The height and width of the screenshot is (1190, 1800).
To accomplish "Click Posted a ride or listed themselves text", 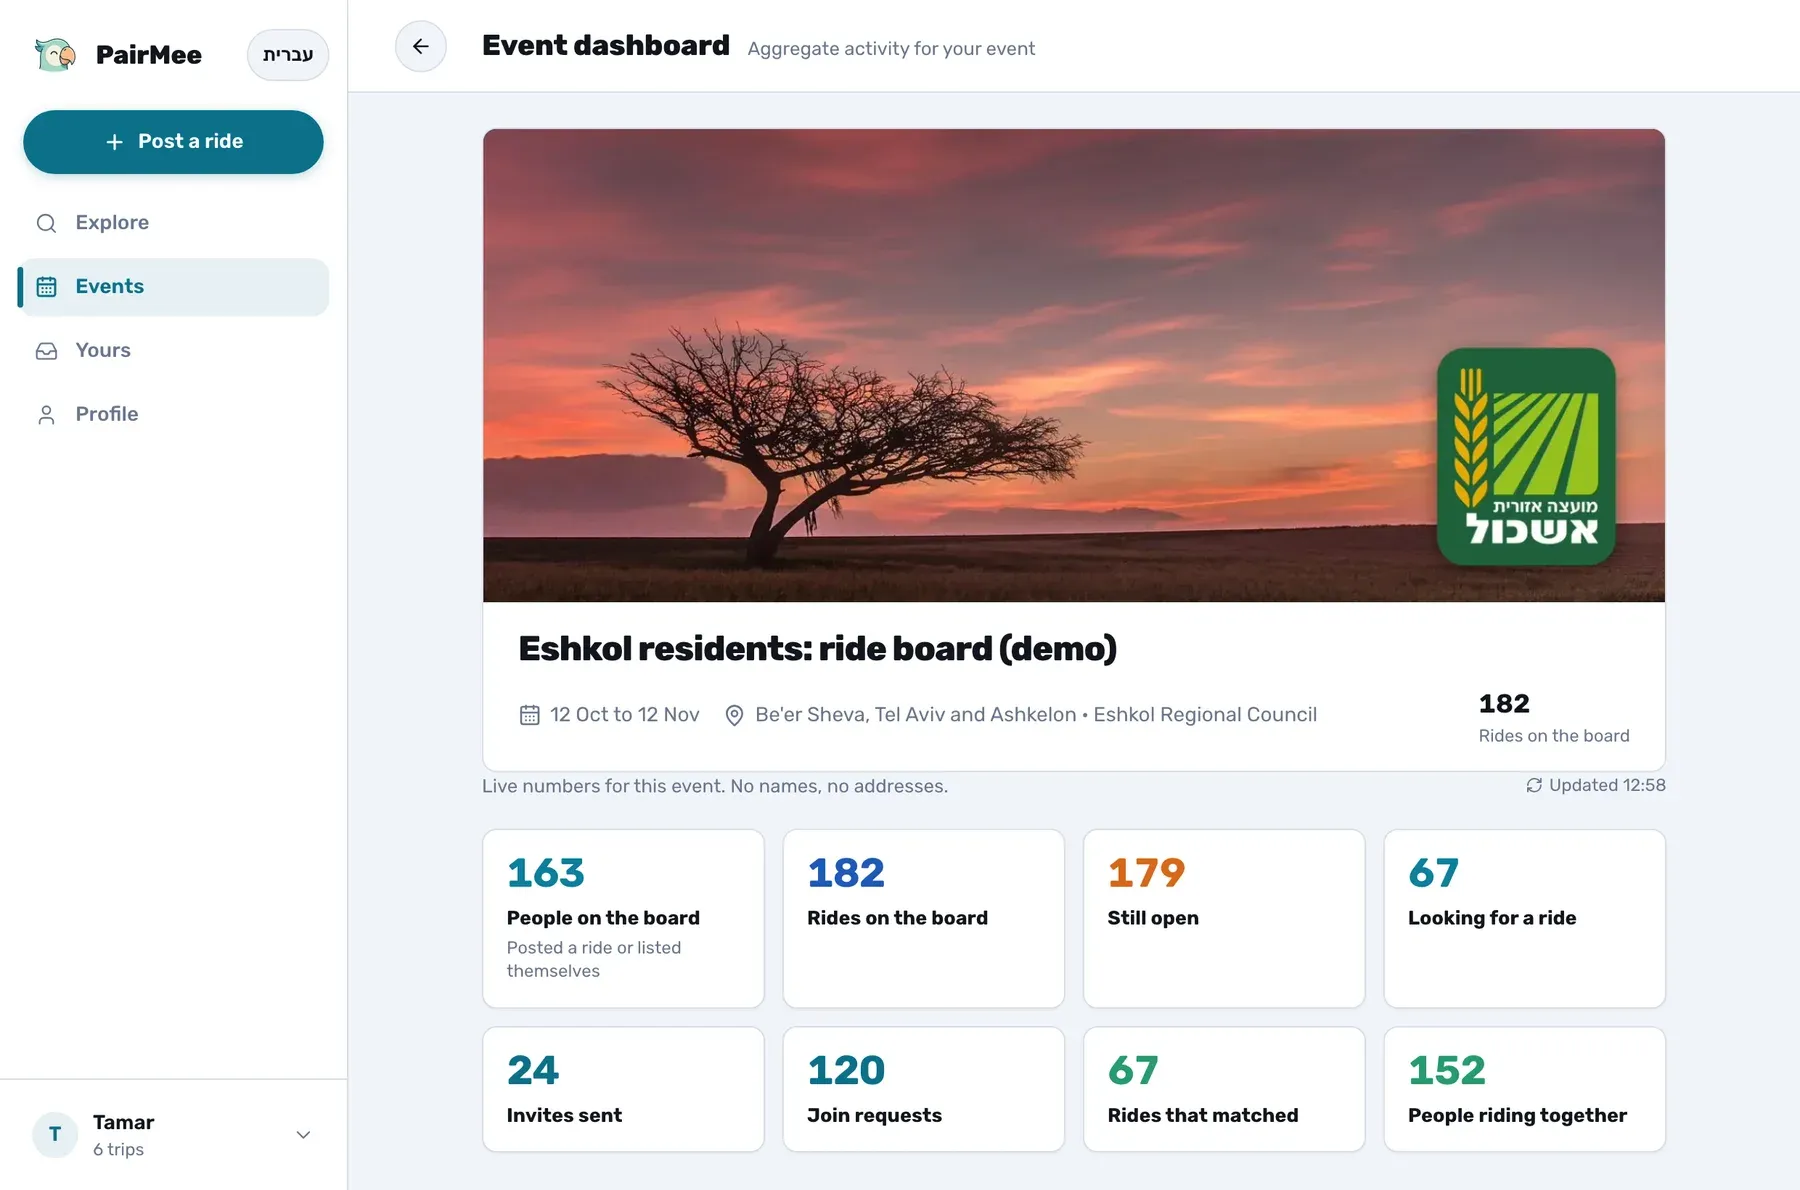I will 594,959.
